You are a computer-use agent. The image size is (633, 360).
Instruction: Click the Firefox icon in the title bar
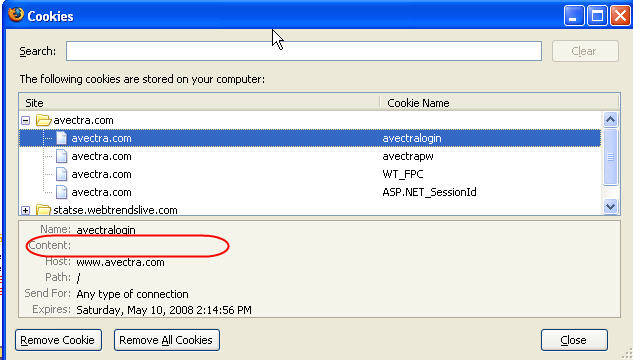tap(16, 15)
